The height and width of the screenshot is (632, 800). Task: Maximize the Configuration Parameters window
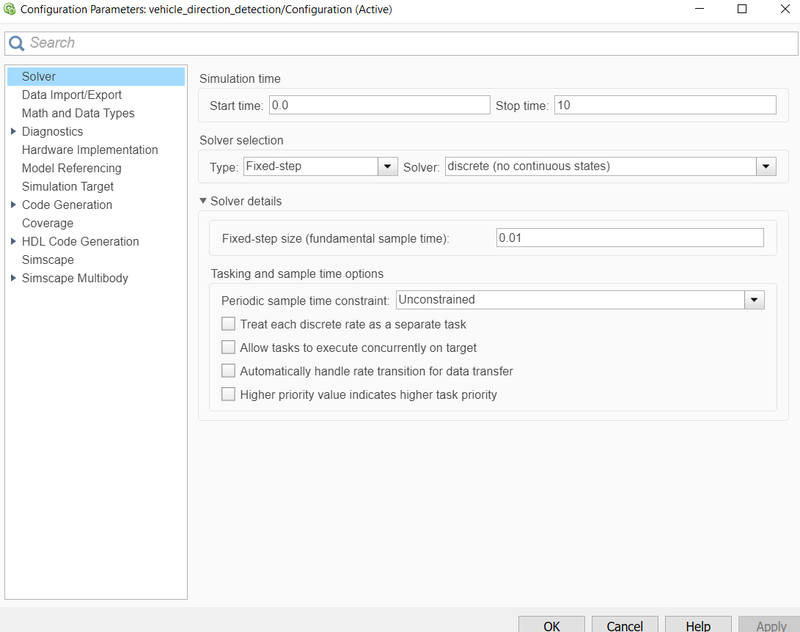click(742, 9)
